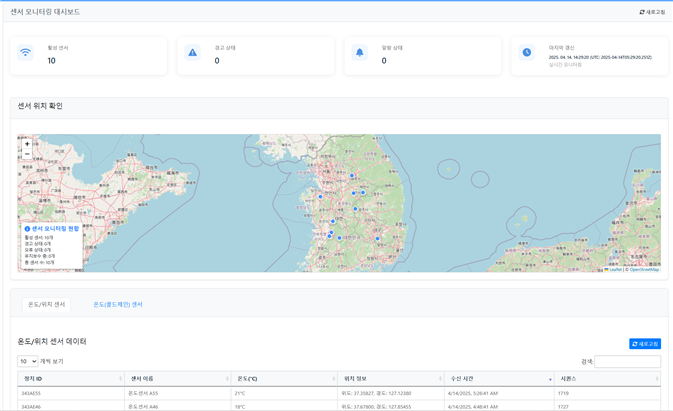The image size is (673, 411).
Task: Sort table by 온도(°C) column arrows
Action: point(333,379)
